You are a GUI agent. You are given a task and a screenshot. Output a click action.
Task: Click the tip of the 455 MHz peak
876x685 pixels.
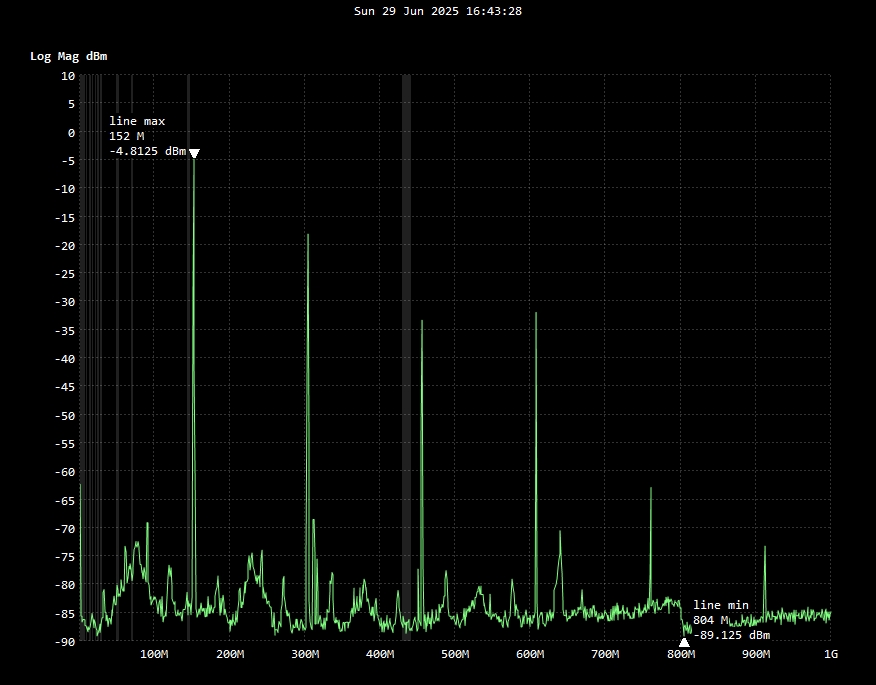point(422,321)
